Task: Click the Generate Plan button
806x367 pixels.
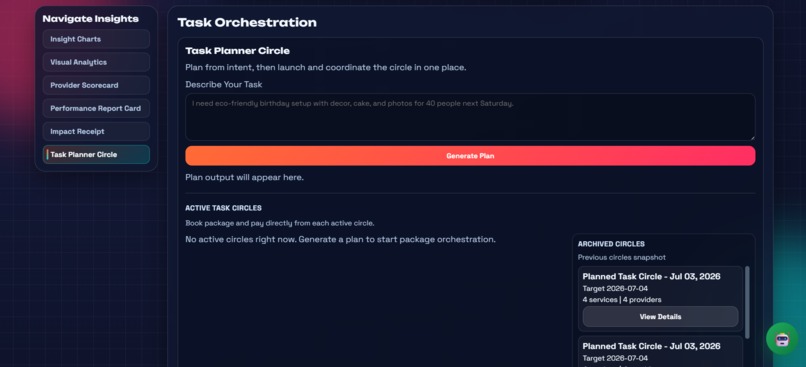Action: pos(470,156)
